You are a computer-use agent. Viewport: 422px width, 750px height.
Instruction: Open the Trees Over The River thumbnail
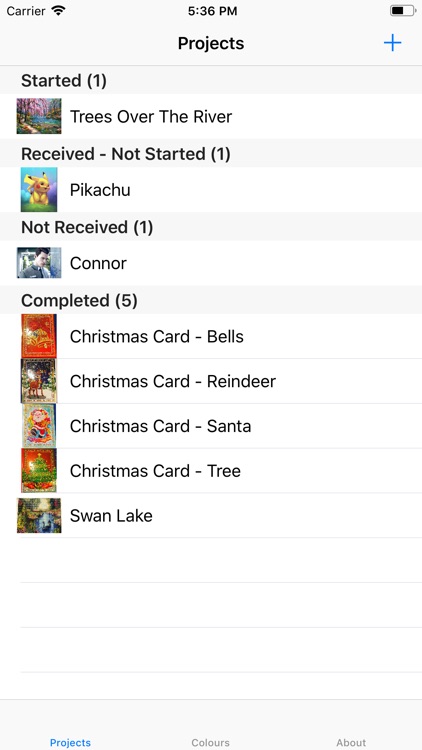tap(39, 116)
